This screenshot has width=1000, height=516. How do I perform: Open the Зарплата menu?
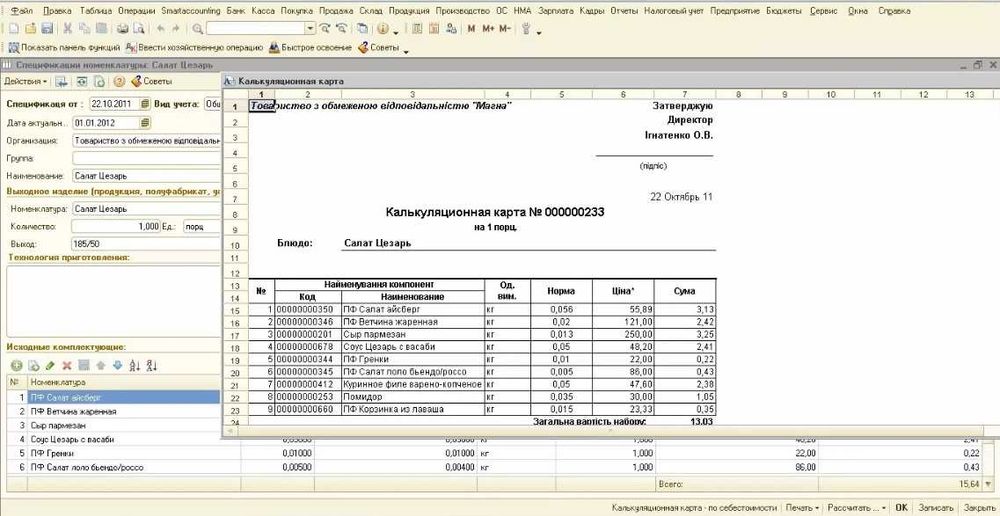point(555,11)
